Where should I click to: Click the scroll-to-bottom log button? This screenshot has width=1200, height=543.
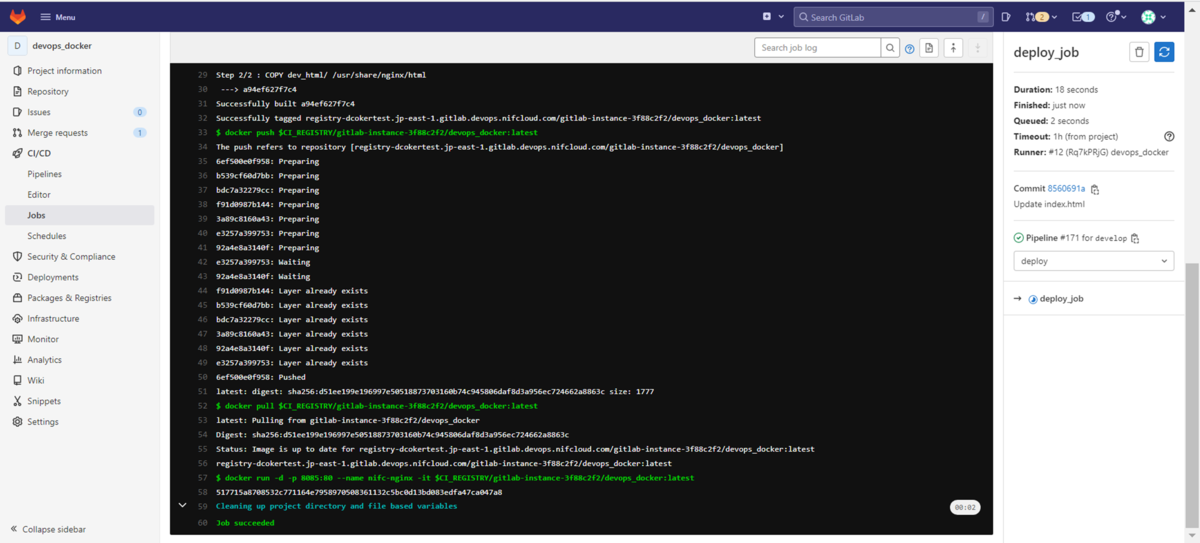978,48
